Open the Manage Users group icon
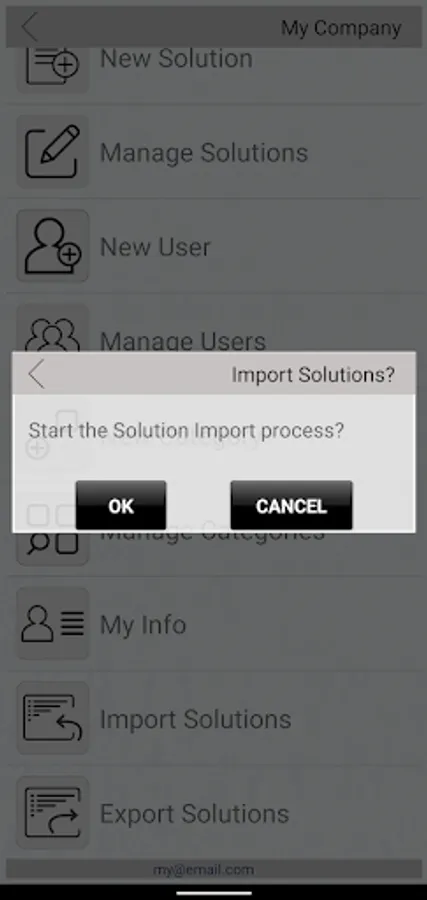 click(x=52, y=332)
